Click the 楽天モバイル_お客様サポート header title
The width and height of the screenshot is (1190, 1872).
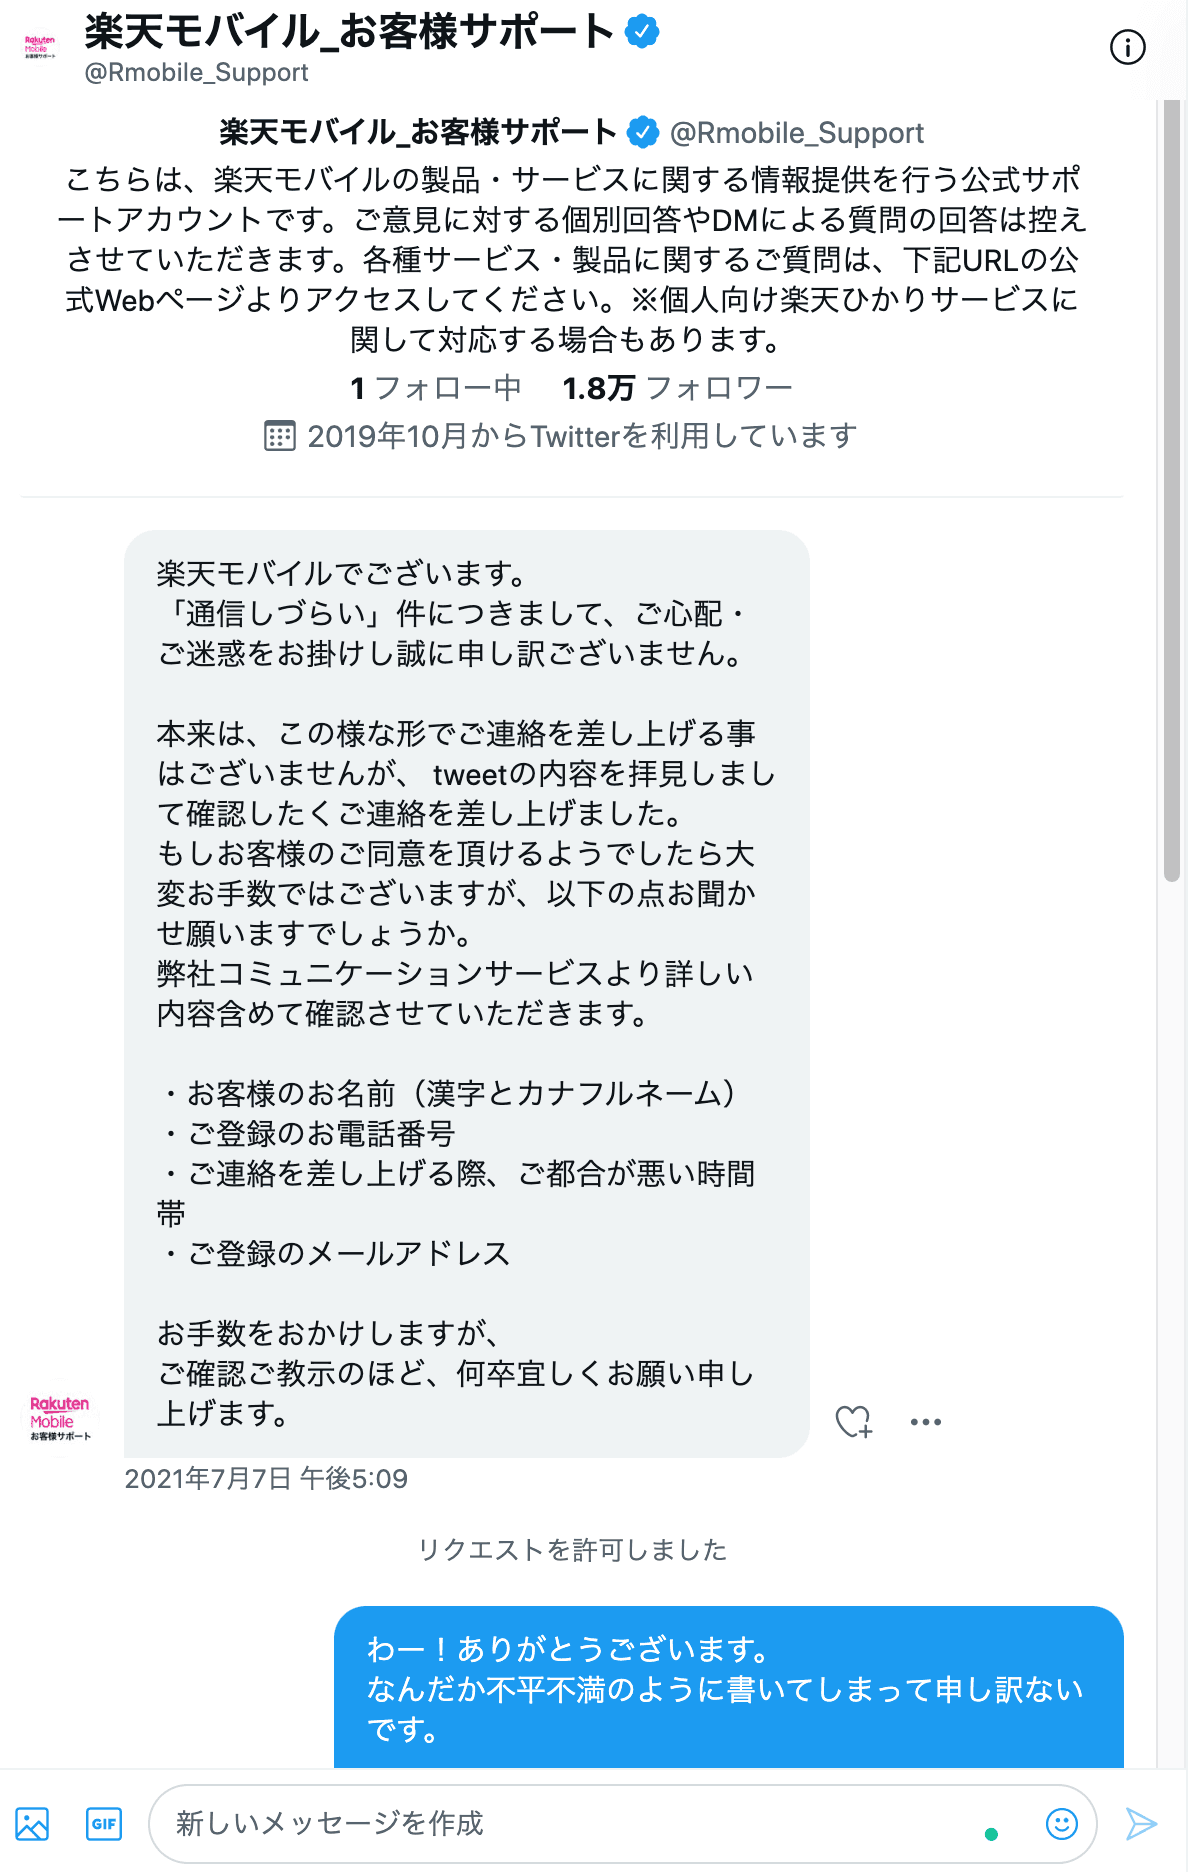349,32
